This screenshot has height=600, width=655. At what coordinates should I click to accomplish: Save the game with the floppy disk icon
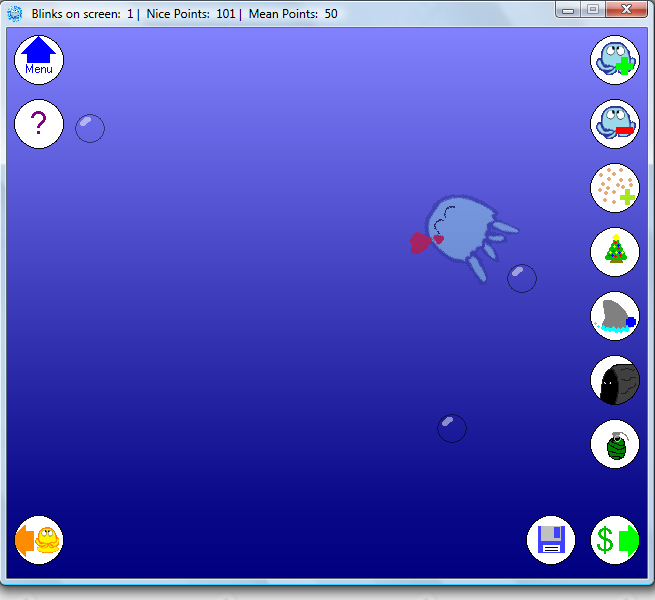coord(551,540)
